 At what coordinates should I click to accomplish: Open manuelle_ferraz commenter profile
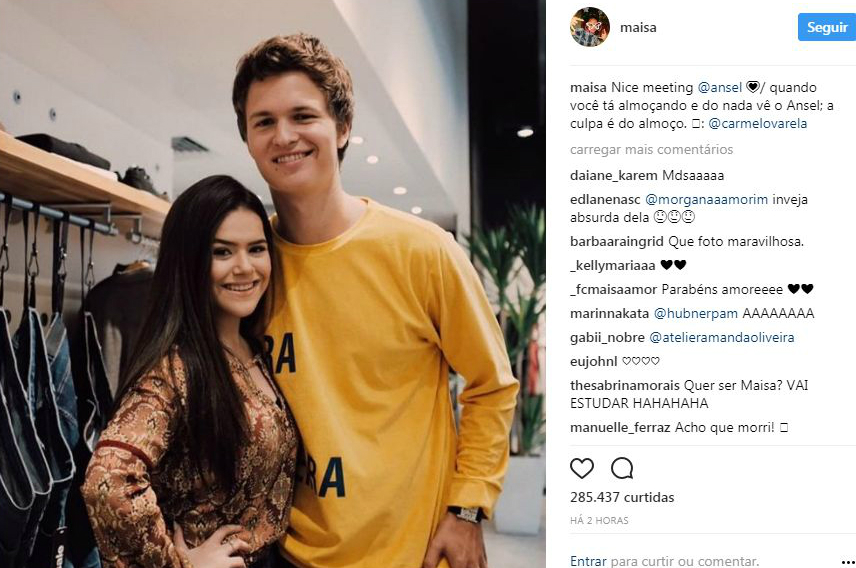(620, 428)
